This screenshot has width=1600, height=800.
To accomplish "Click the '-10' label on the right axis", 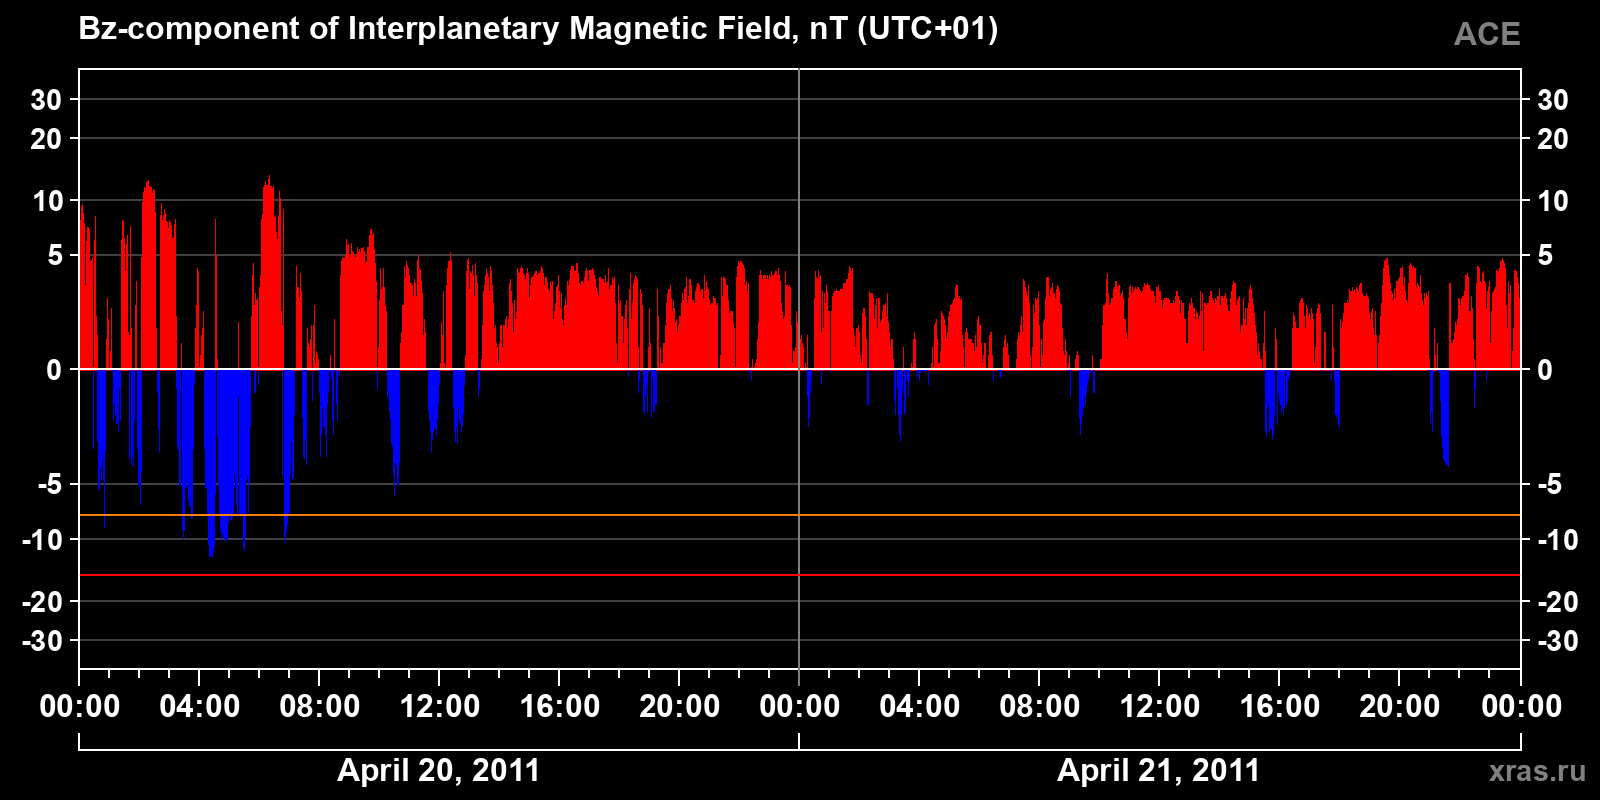I will point(1557,540).
